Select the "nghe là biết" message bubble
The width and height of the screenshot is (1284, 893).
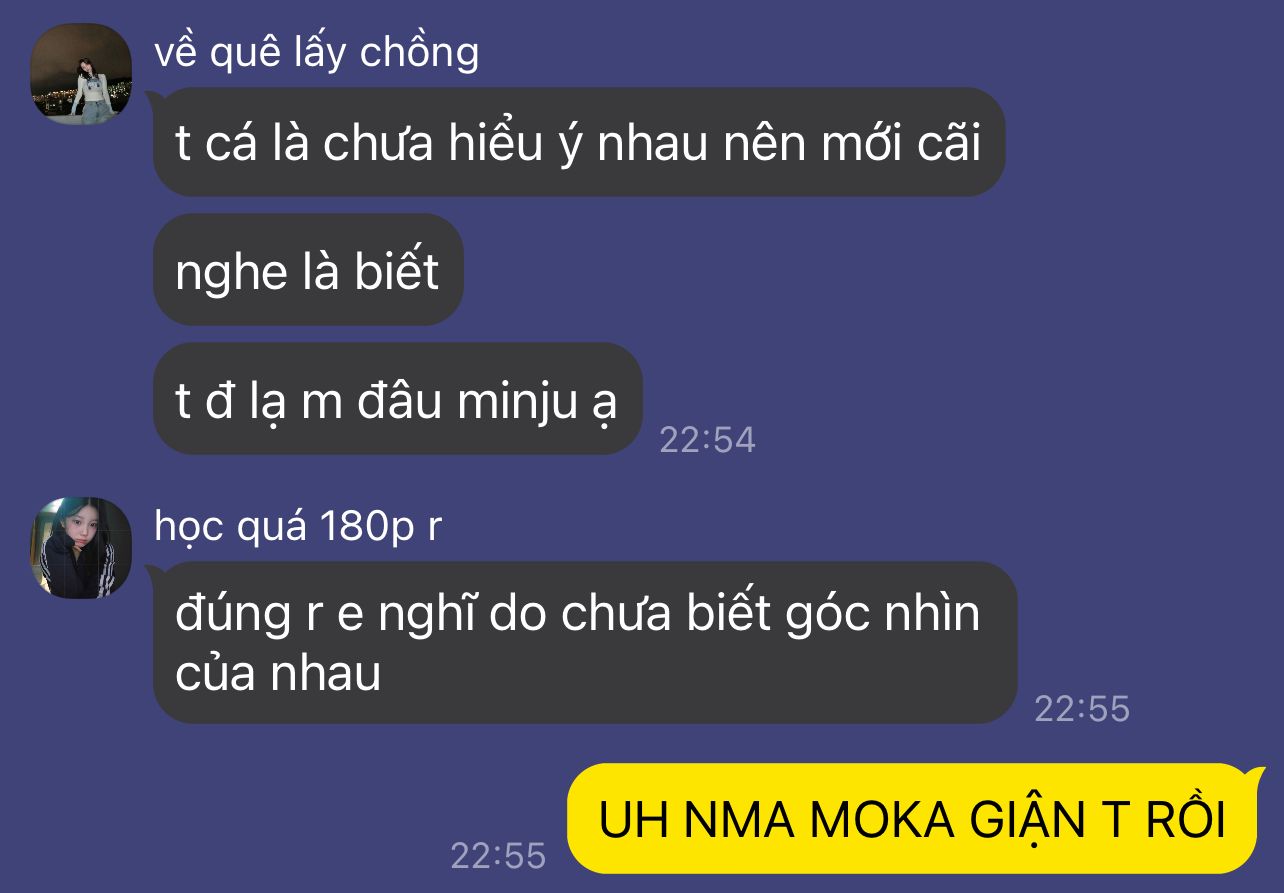(x=308, y=270)
